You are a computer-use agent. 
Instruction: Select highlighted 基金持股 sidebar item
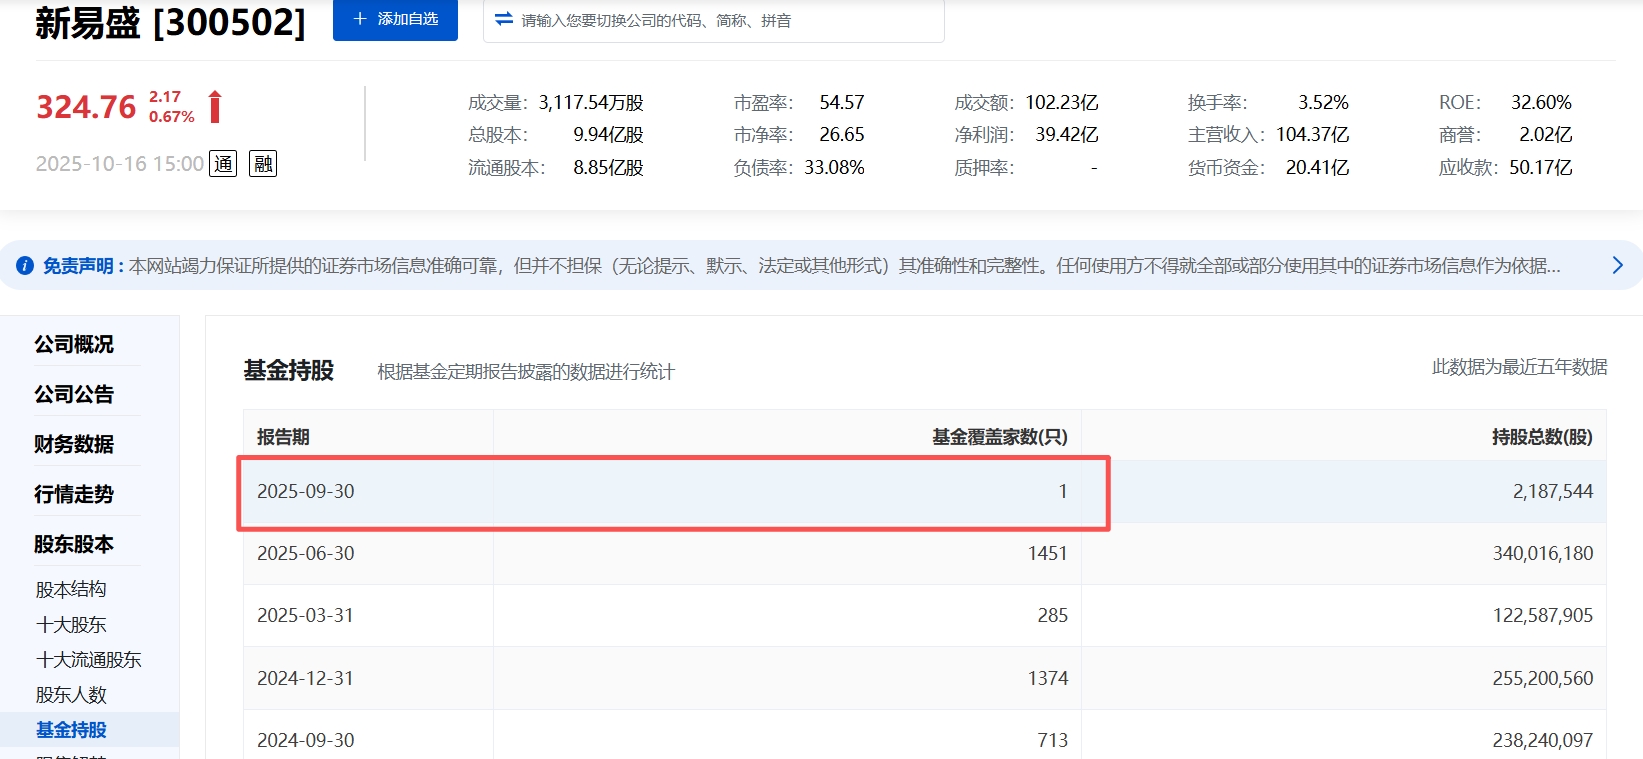[71, 730]
